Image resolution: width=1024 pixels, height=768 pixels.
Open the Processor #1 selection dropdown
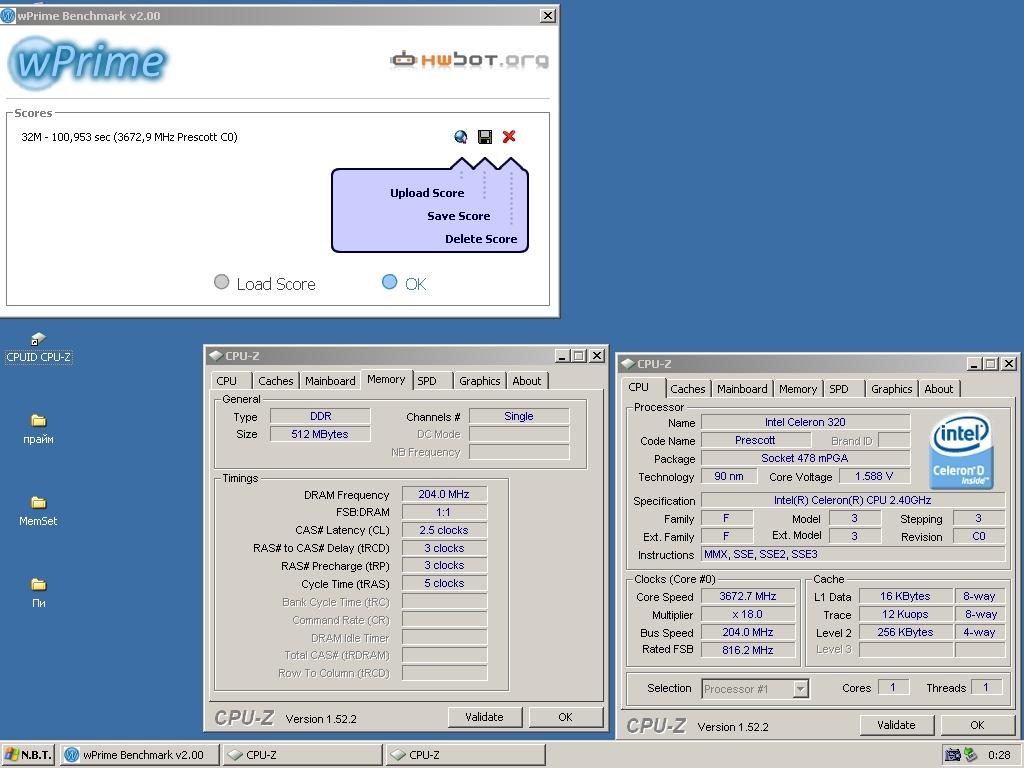[x=801, y=688]
